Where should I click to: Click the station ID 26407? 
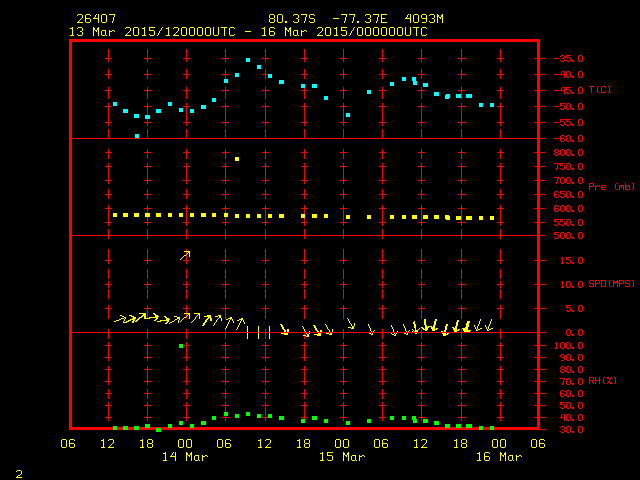pos(96,19)
